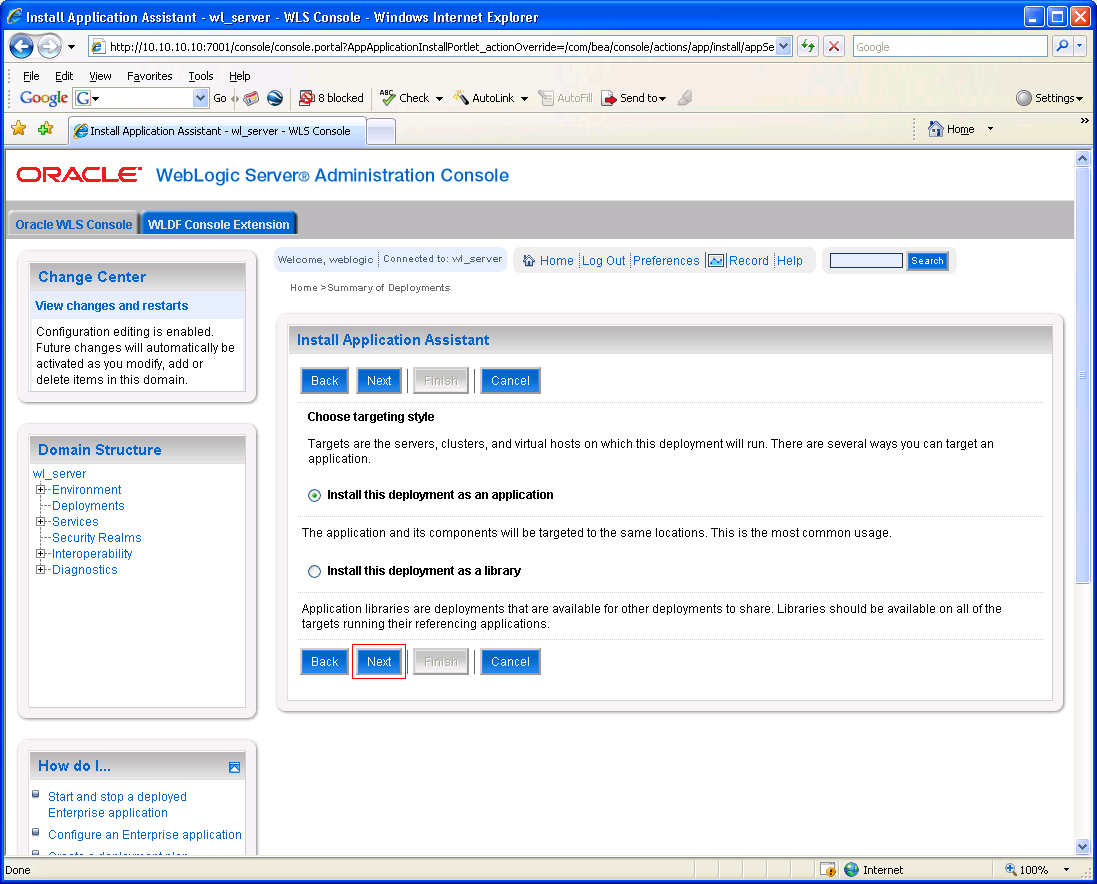Image resolution: width=1097 pixels, height=884 pixels.
Task: Open the Preferences link
Action: tap(666, 261)
